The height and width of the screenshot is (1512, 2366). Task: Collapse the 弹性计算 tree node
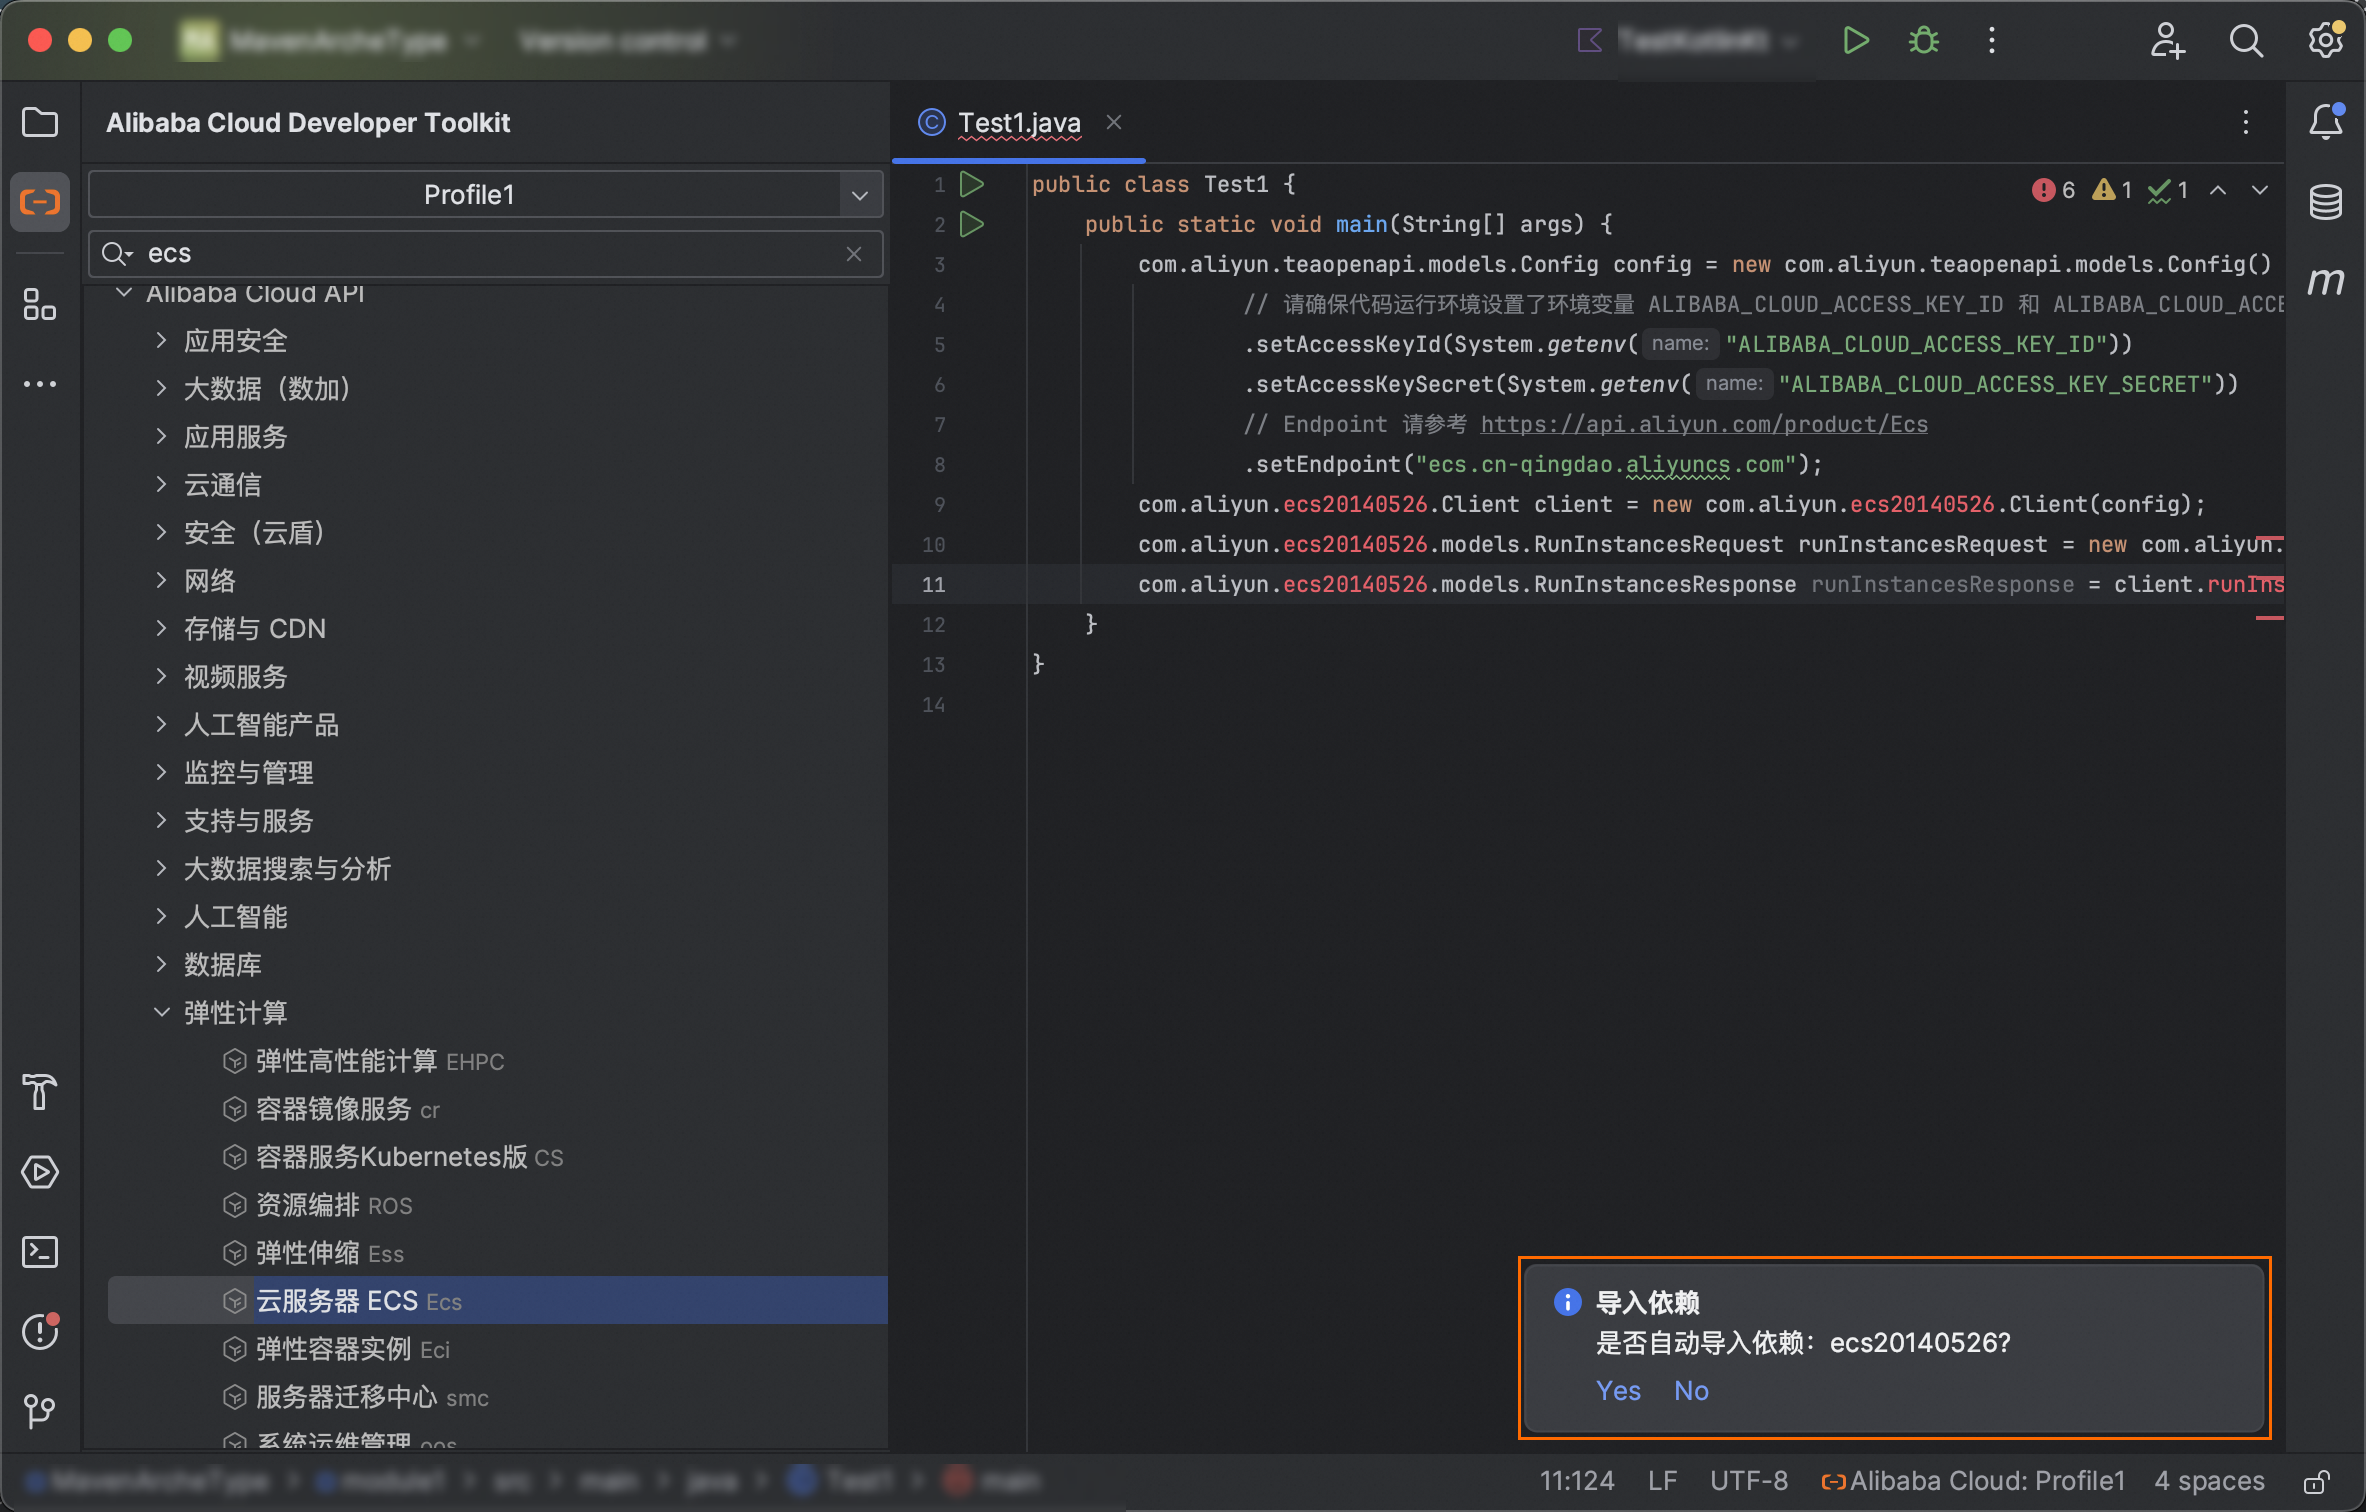click(x=161, y=1012)
